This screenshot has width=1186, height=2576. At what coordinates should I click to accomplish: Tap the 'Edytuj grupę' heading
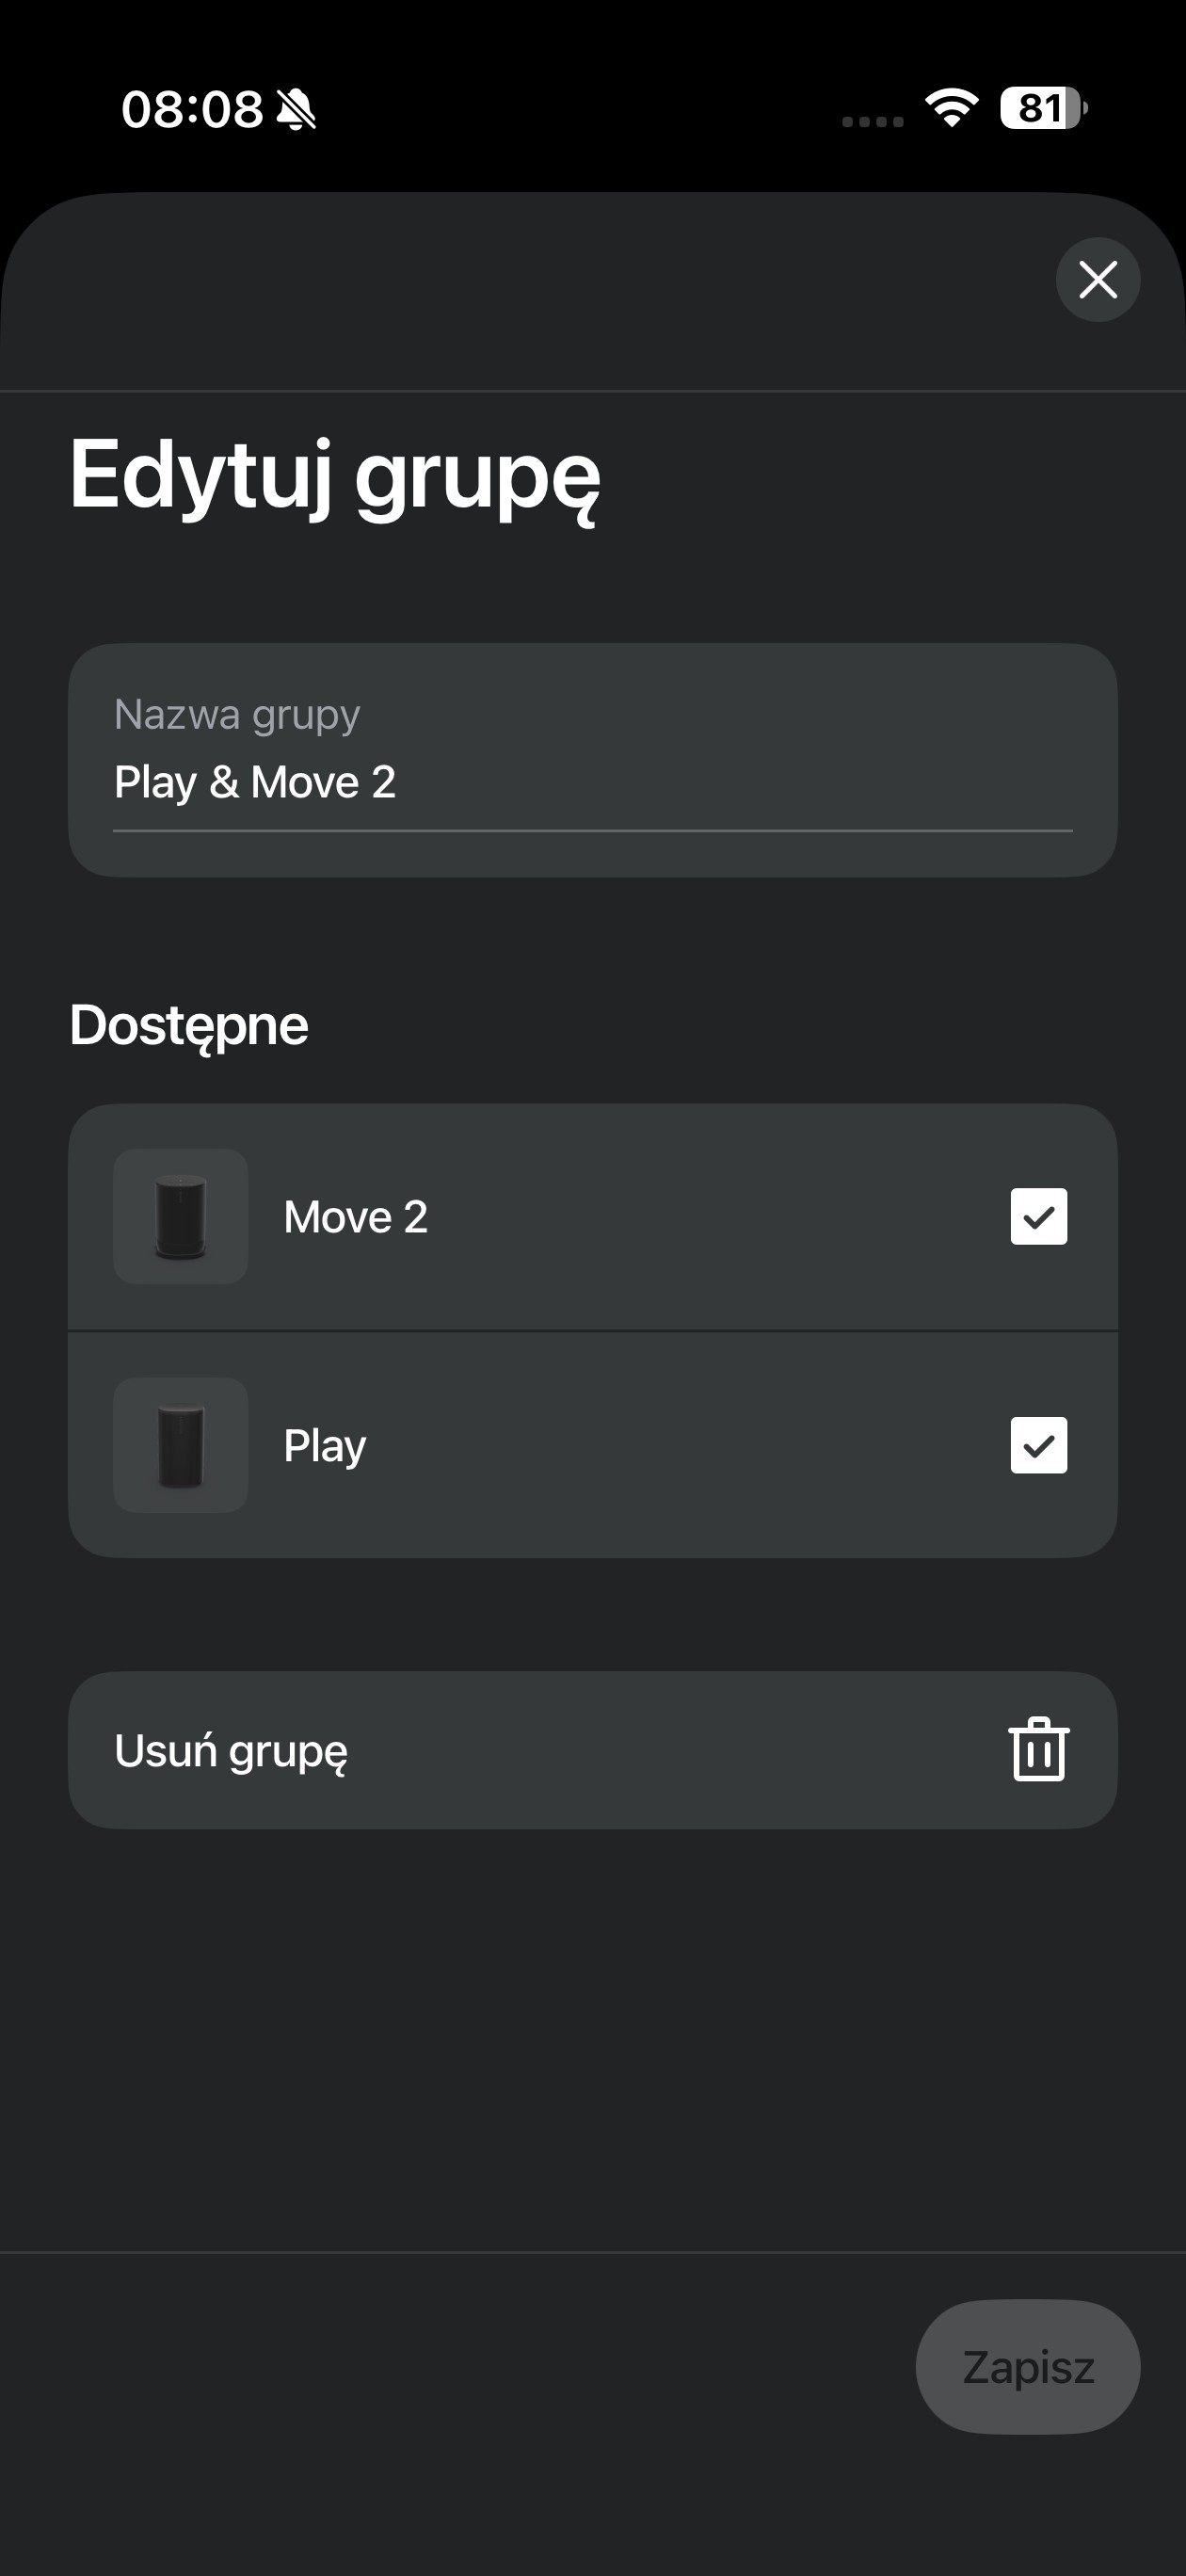pyautogui.click(x=335, y=476)
